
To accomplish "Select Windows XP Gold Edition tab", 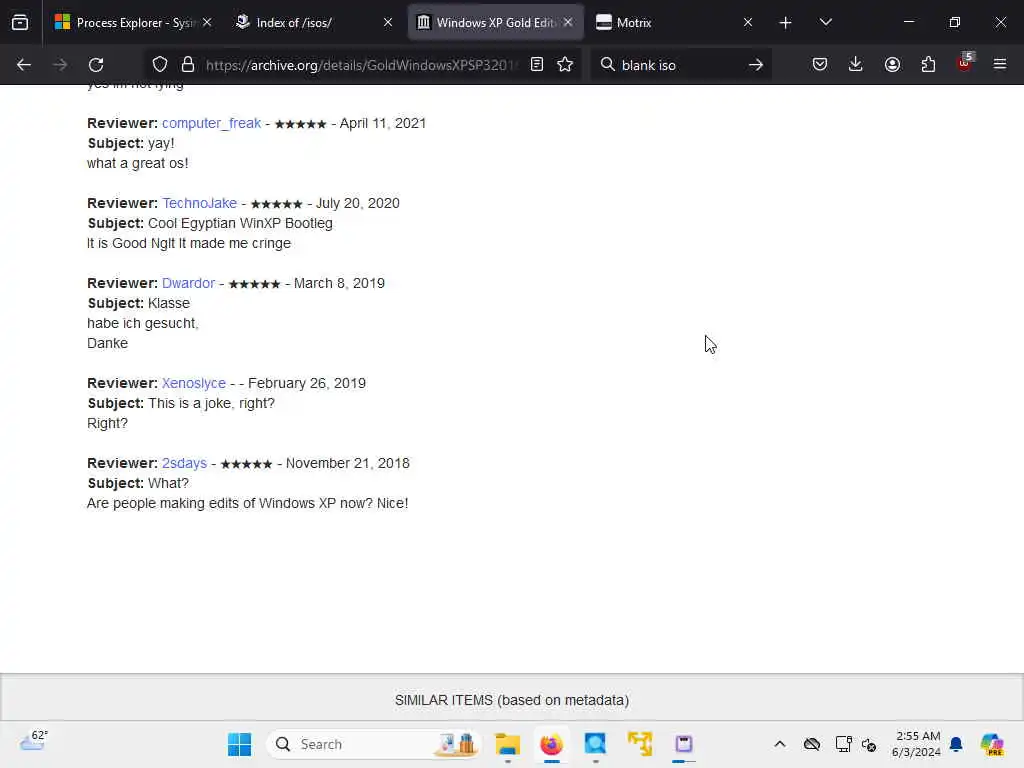I will point(494,23).
